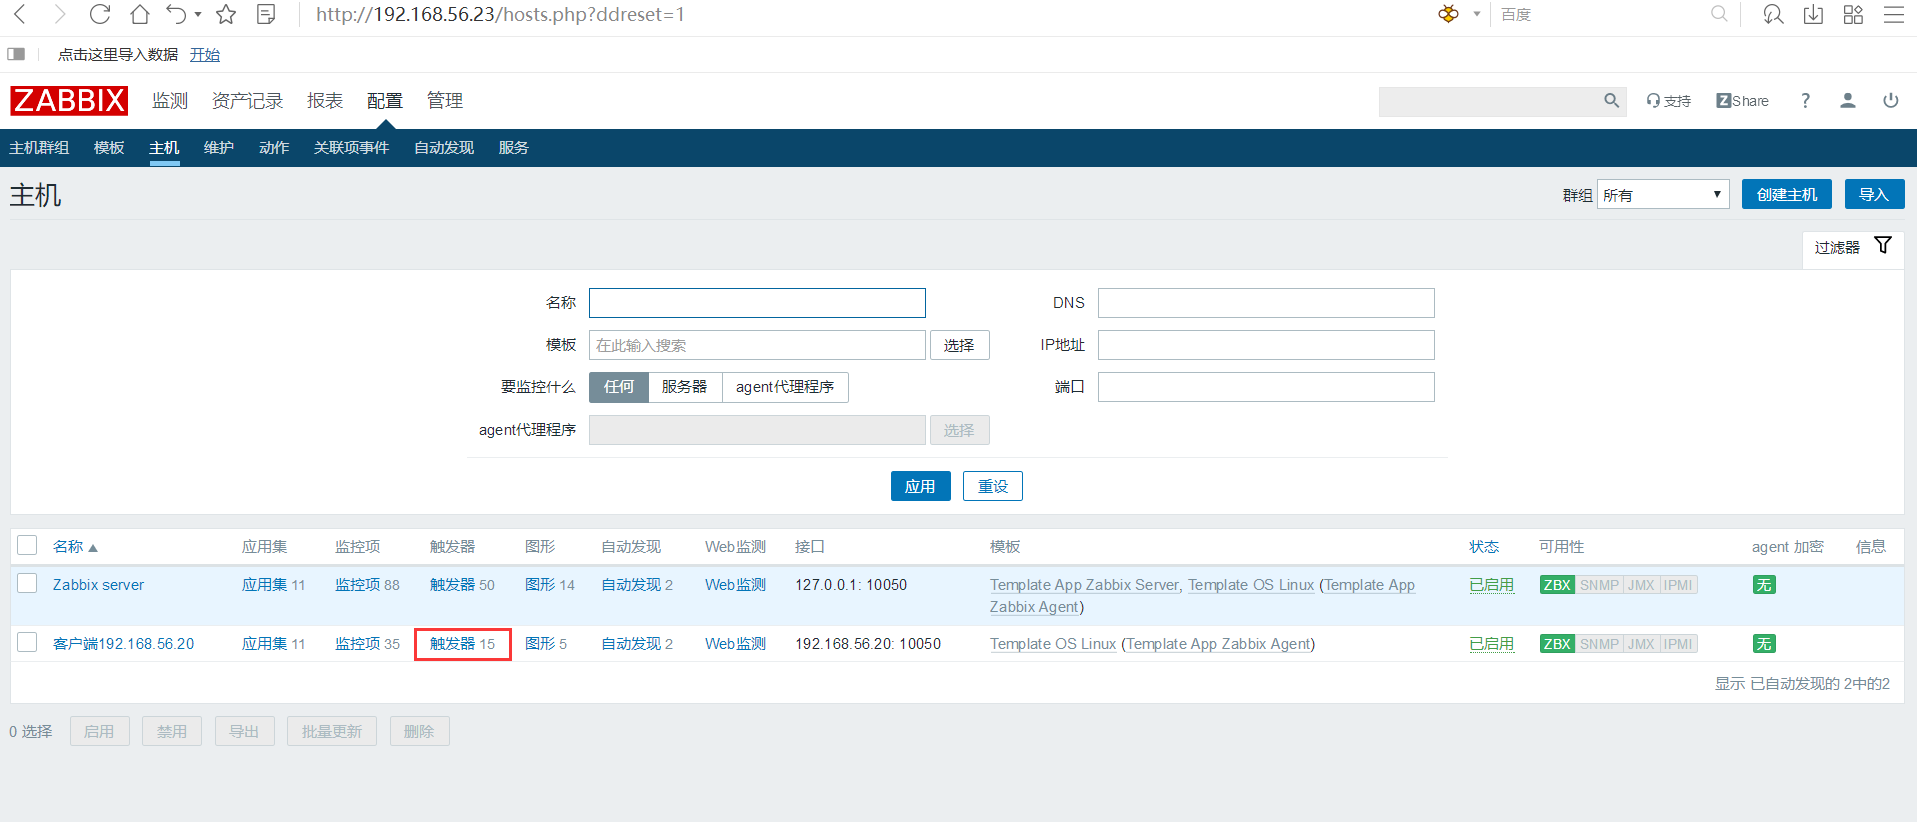Click SNMP badge for Zabbix server
The image size is (1917, 822).
coord(1599,585)
